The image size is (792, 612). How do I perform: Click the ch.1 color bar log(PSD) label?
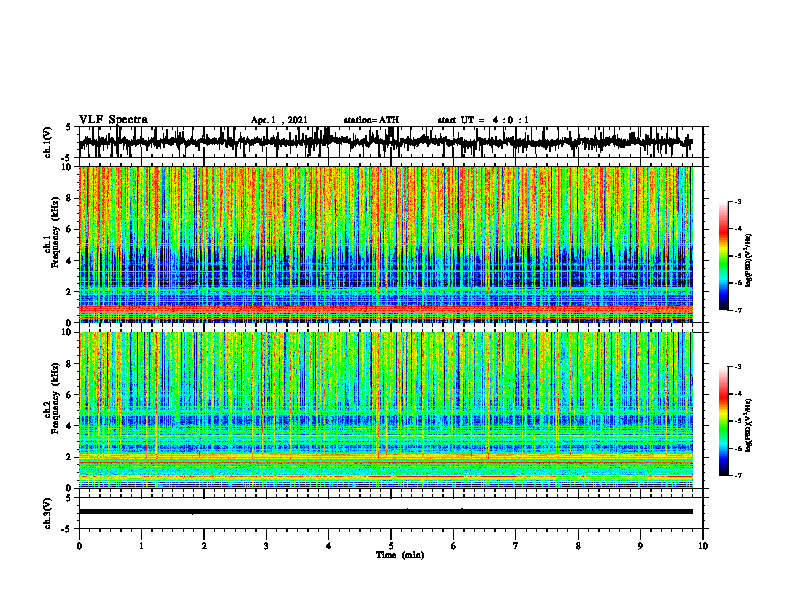coord(749,261)
